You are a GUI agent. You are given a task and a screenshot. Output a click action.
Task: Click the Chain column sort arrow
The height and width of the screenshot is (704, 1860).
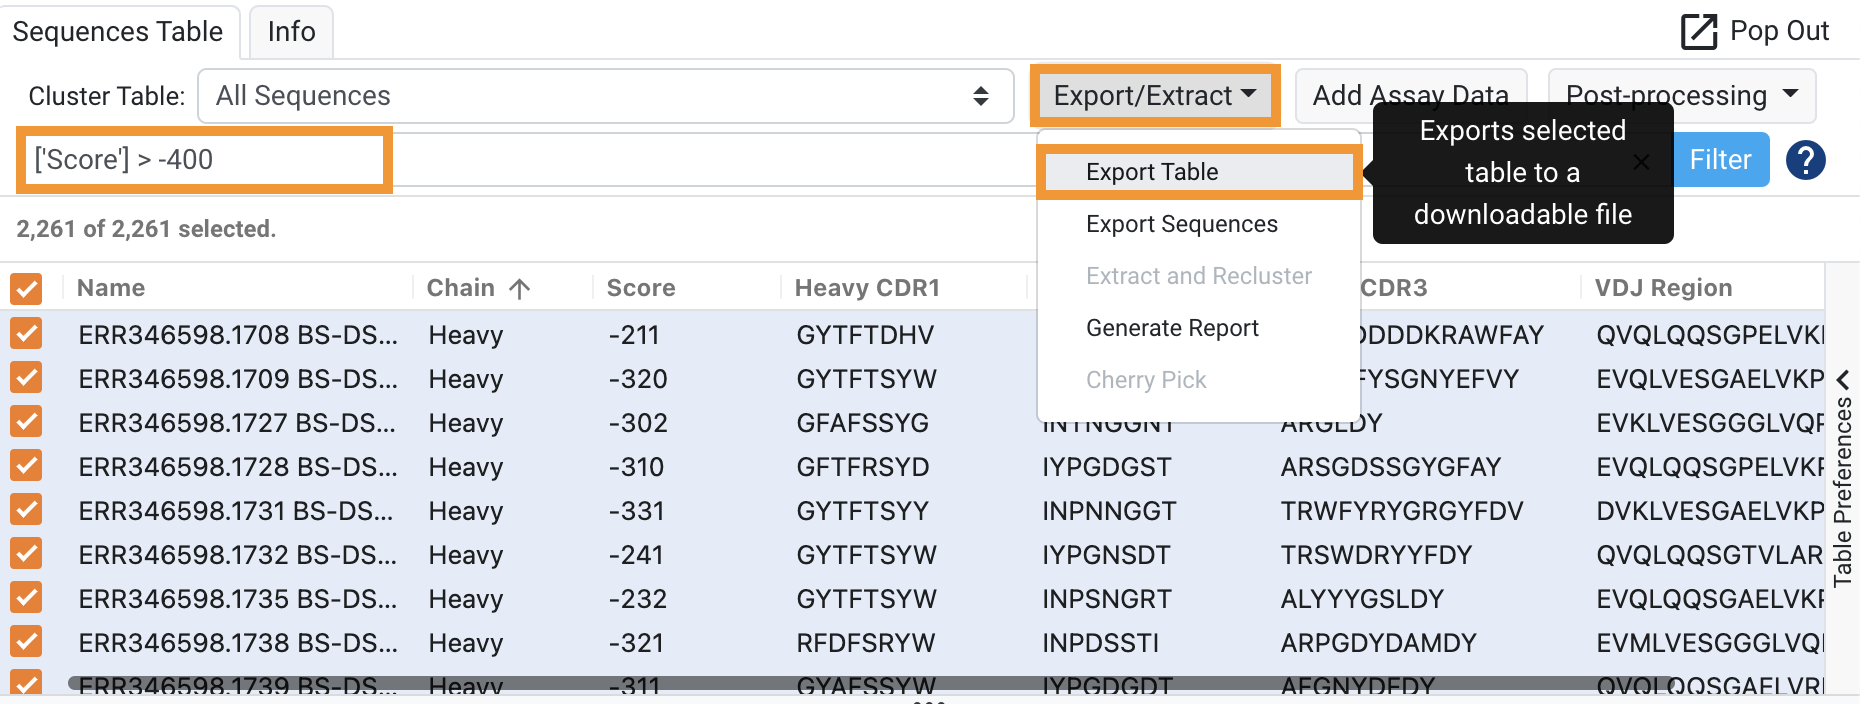click(x=519, y=289)
